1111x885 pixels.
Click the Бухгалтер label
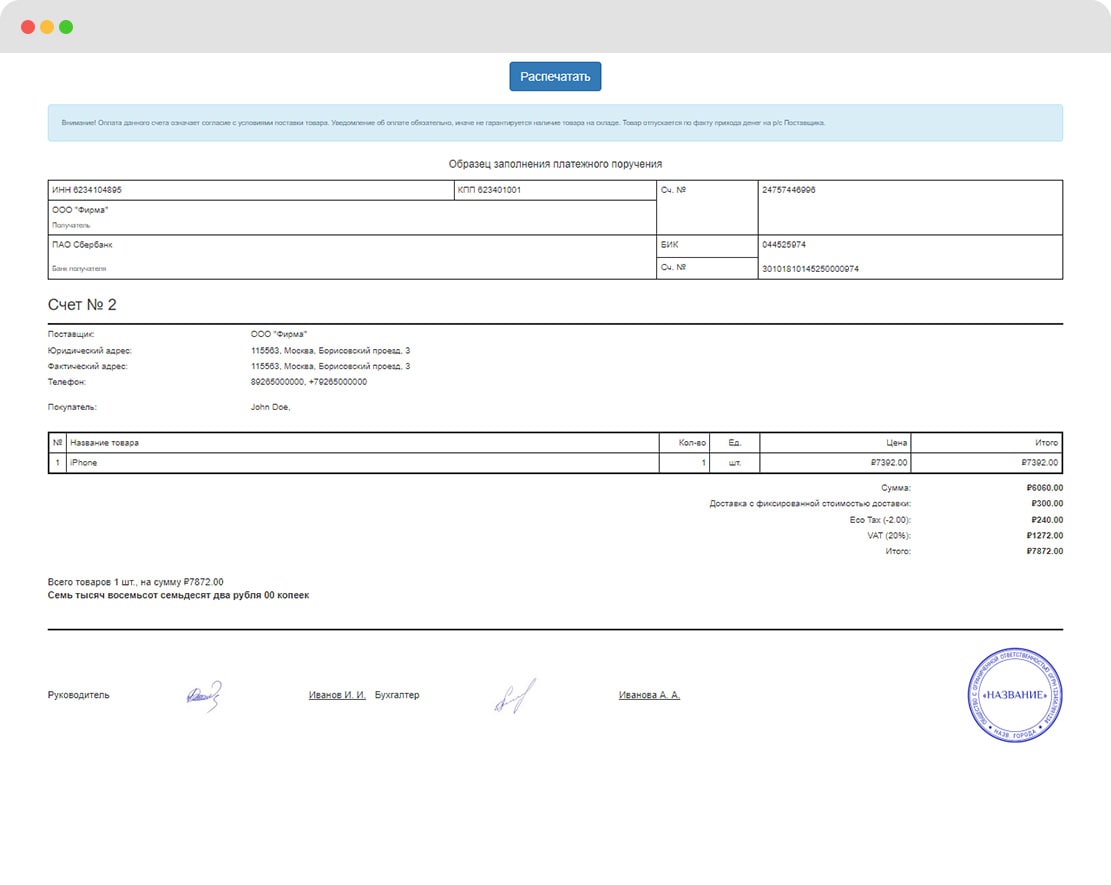tap(397, 695)
